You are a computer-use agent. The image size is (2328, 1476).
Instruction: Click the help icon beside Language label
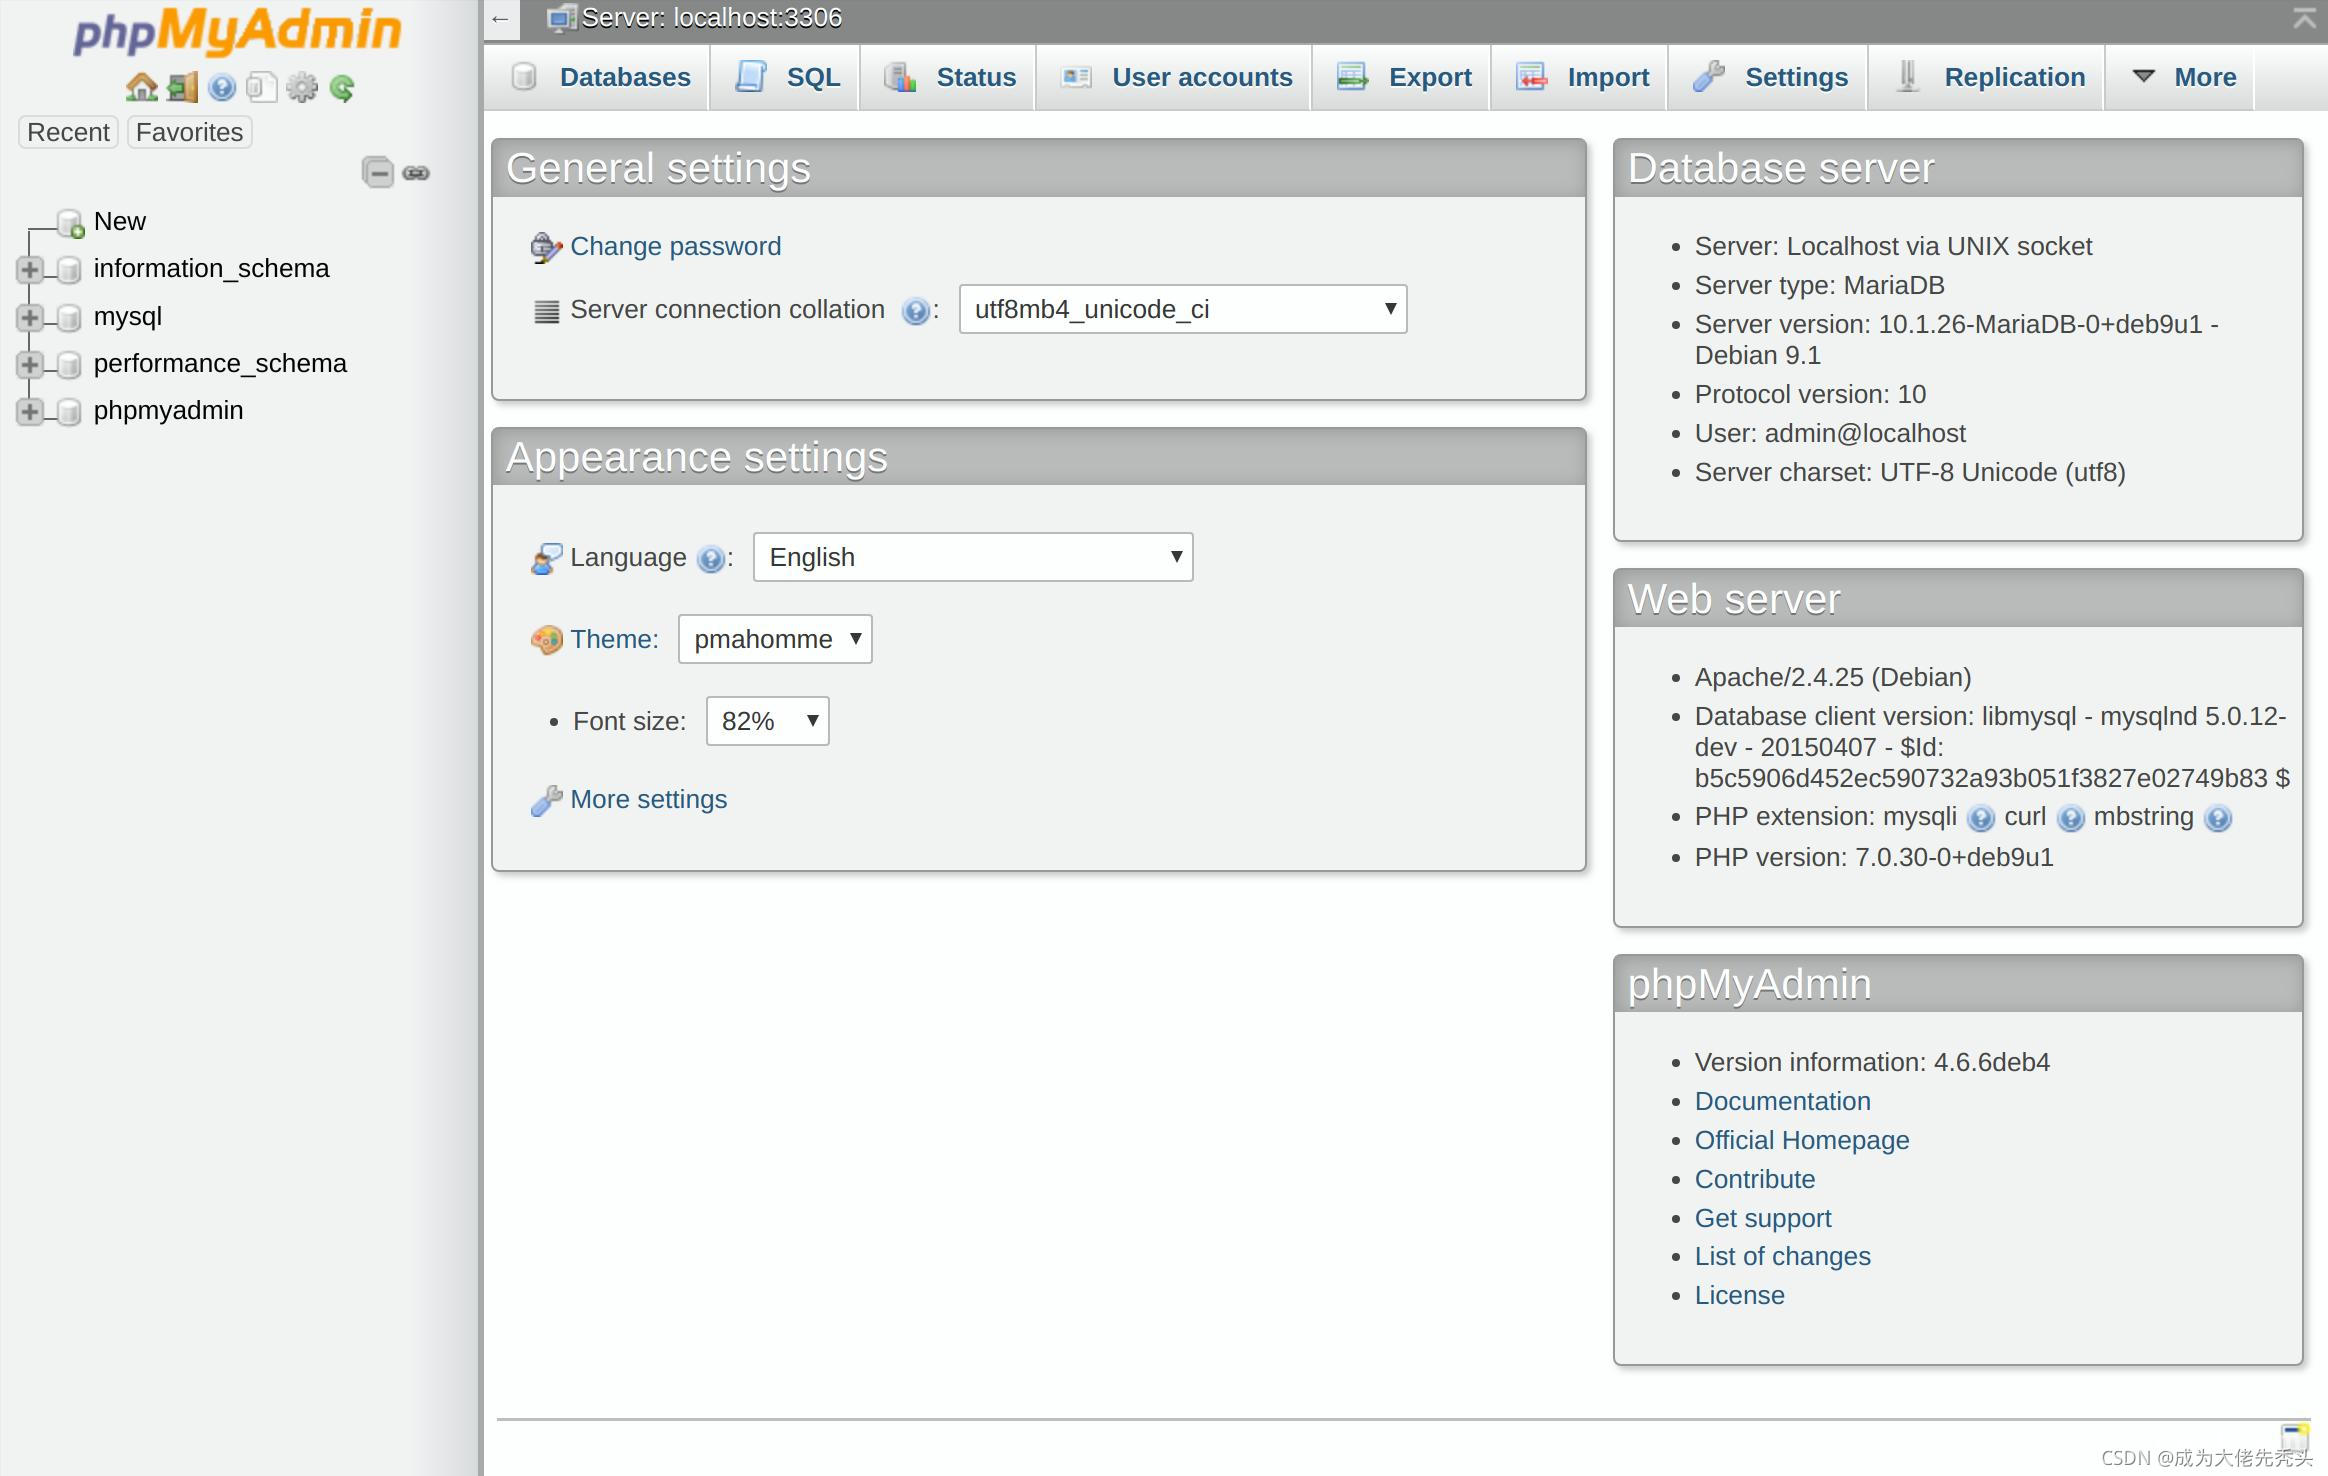(x=710, y=559)
